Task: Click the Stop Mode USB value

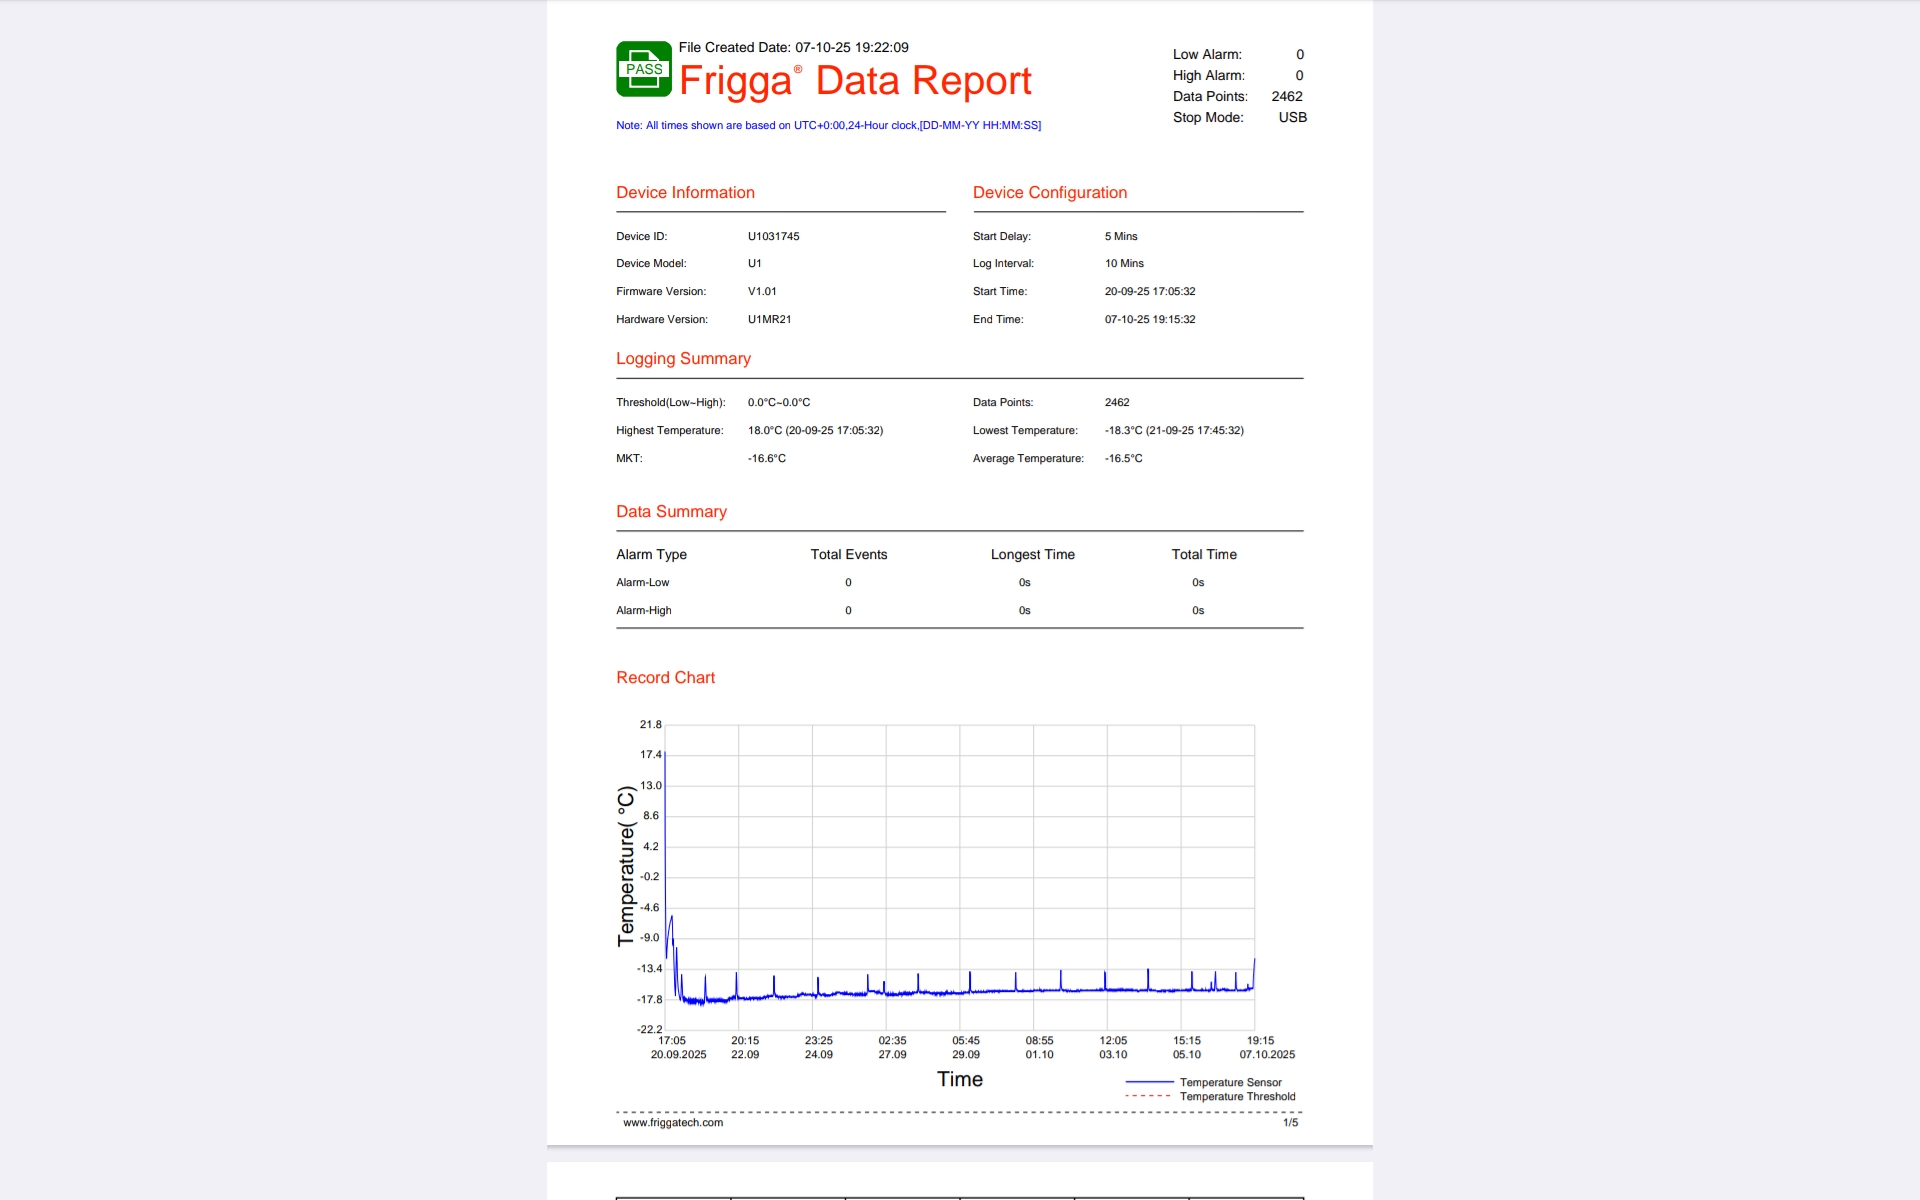Action: (x=1292, y=117)
